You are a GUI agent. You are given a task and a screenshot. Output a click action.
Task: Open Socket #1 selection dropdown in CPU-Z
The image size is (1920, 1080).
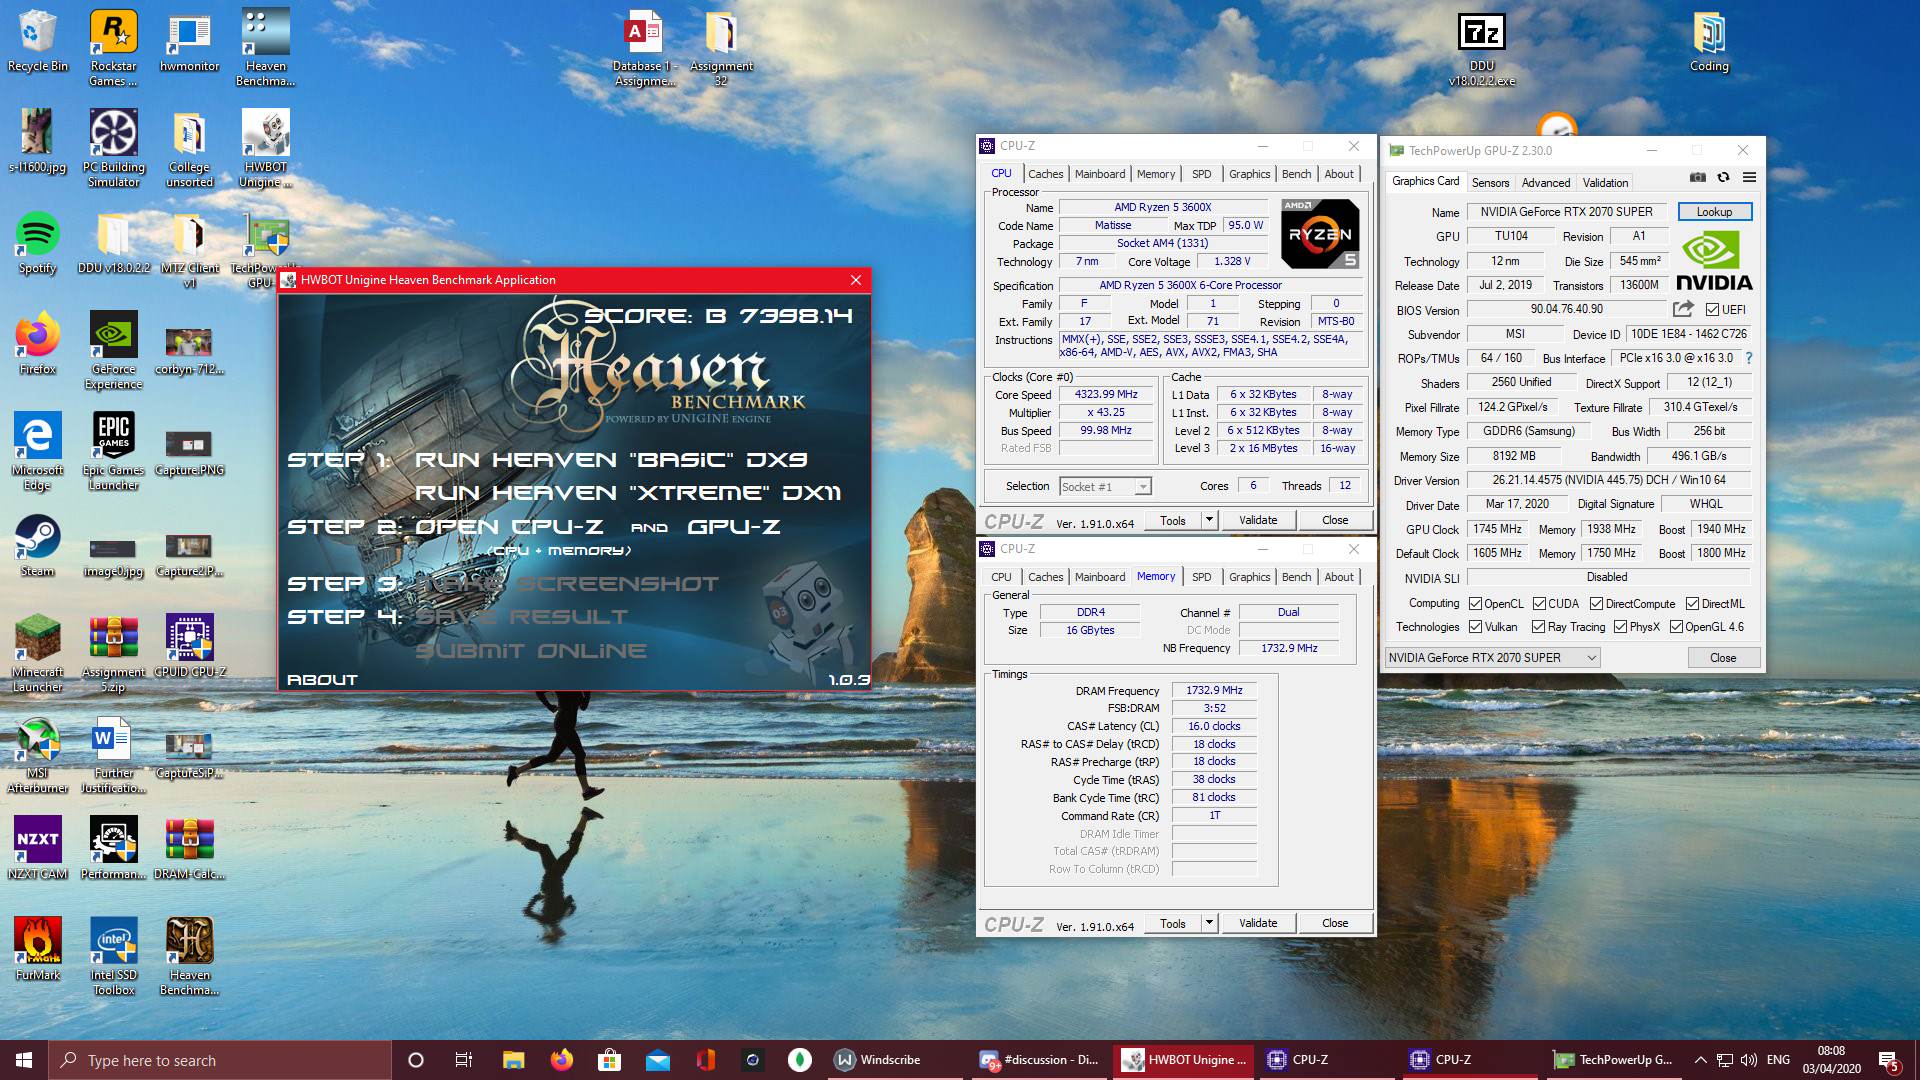[1104, 487]
